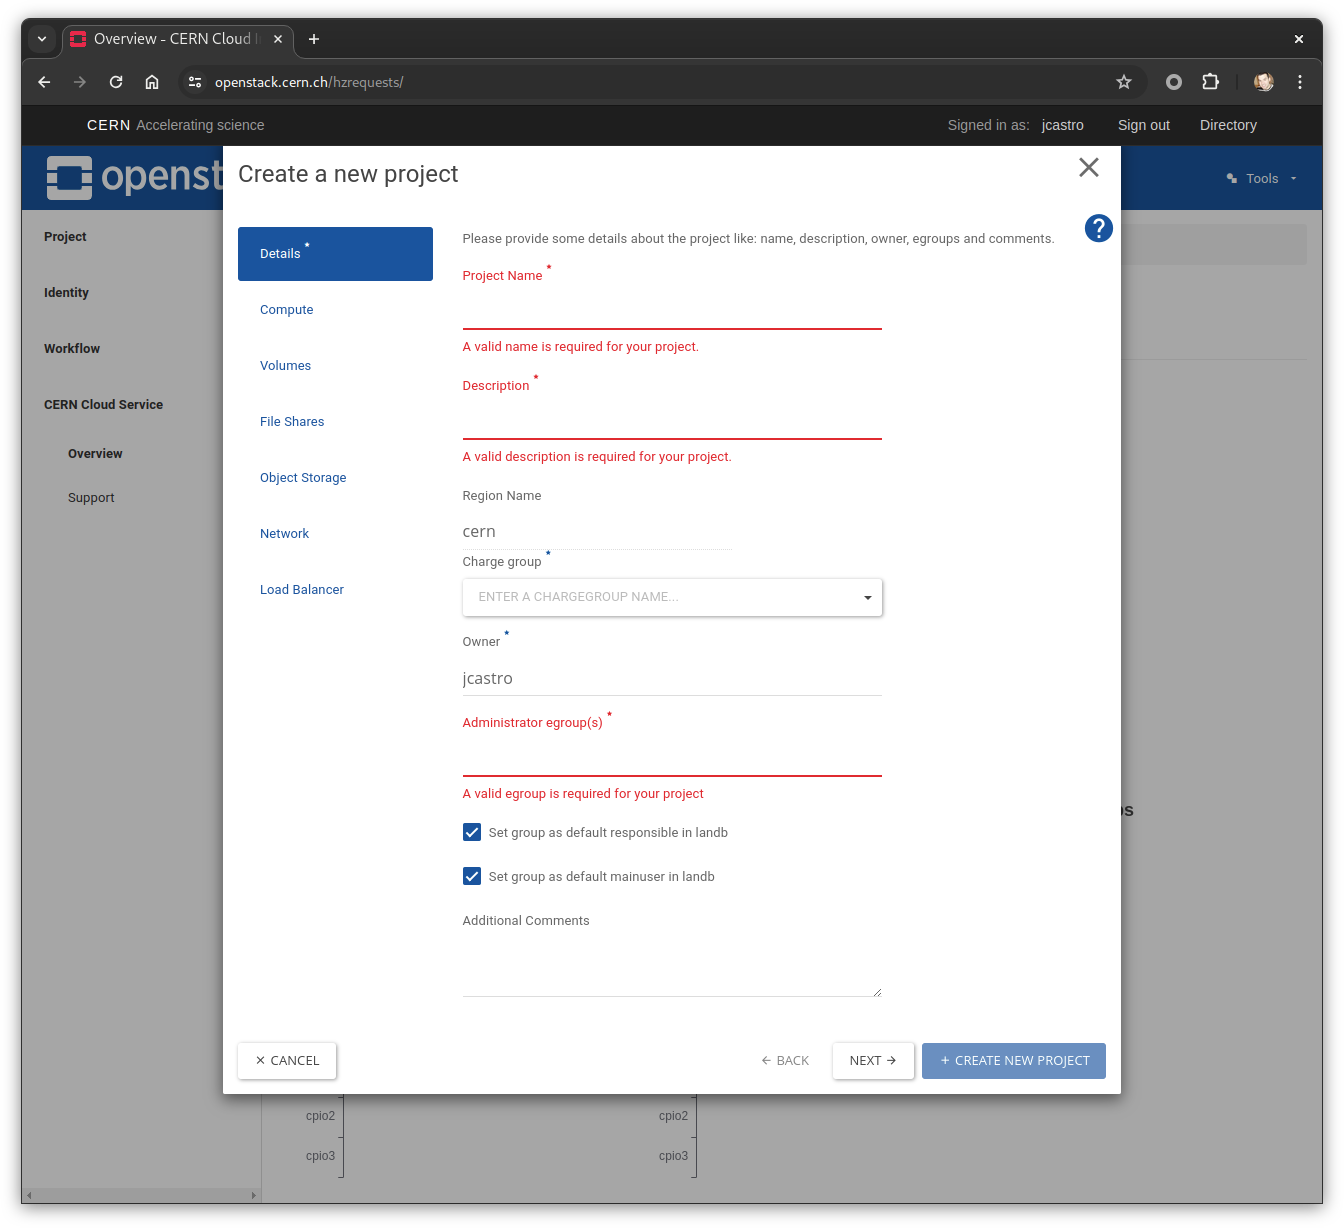Close the Overview - CERN Cloud tab
The image size is (1344, 1228).
click(278, 39)
